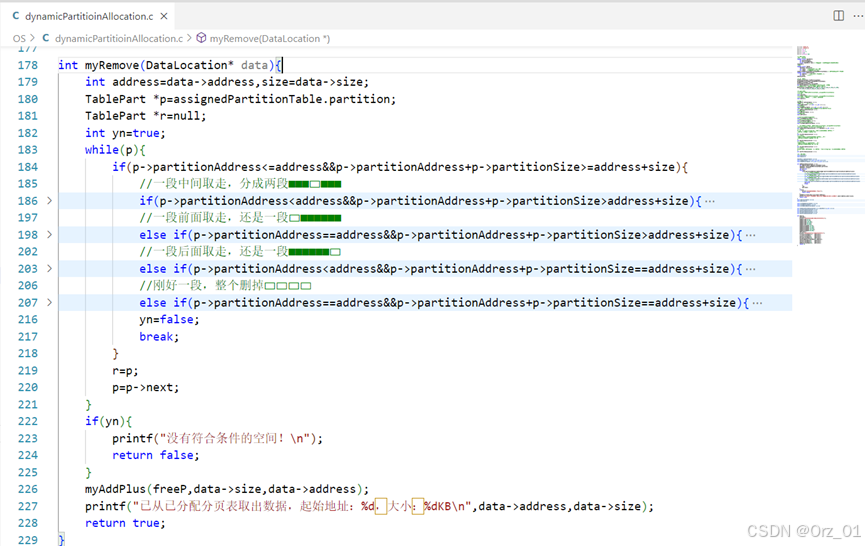This screenshot has width=865, height=546.
Task: Expand the folded block at line 203
Action: click(49, 269)
